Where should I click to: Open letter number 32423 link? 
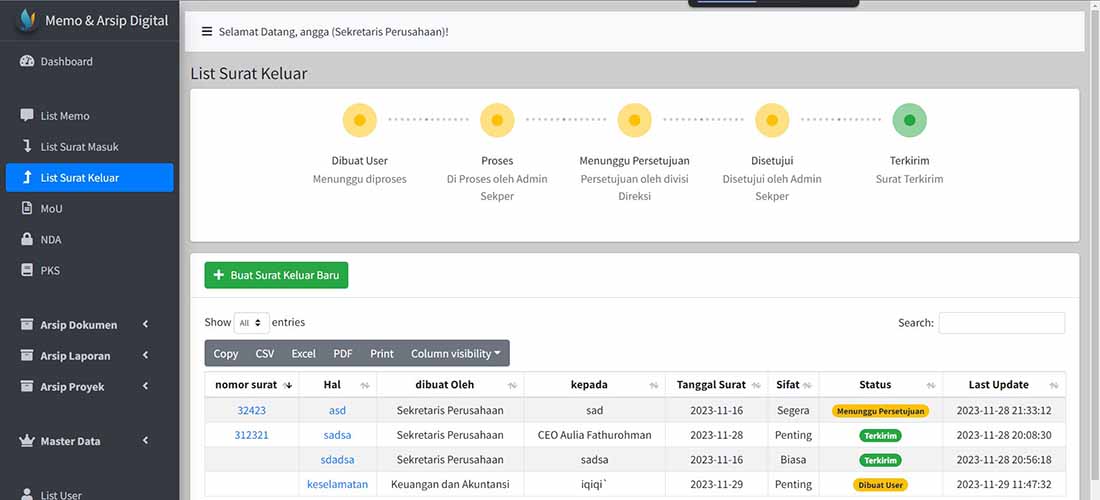coord(251,410)
